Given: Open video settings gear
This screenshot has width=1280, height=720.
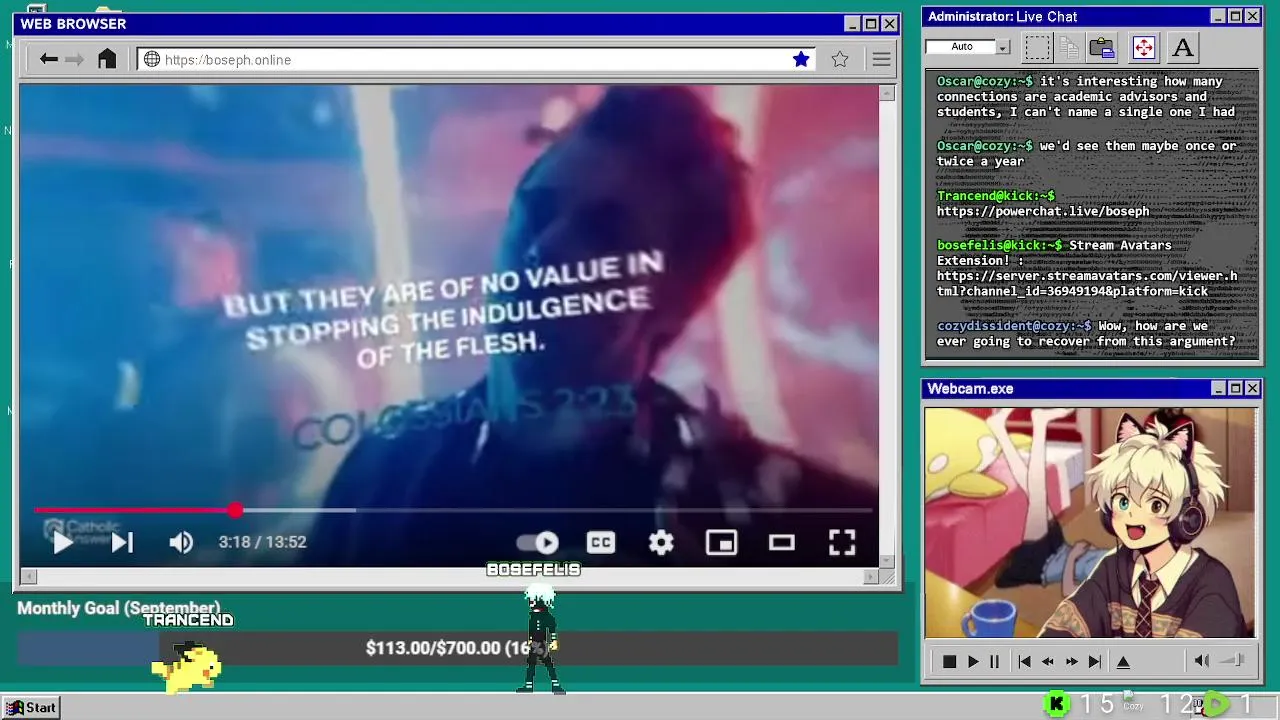Looking at the screenshot, I should pyautogui.click(x=661, y=542).
